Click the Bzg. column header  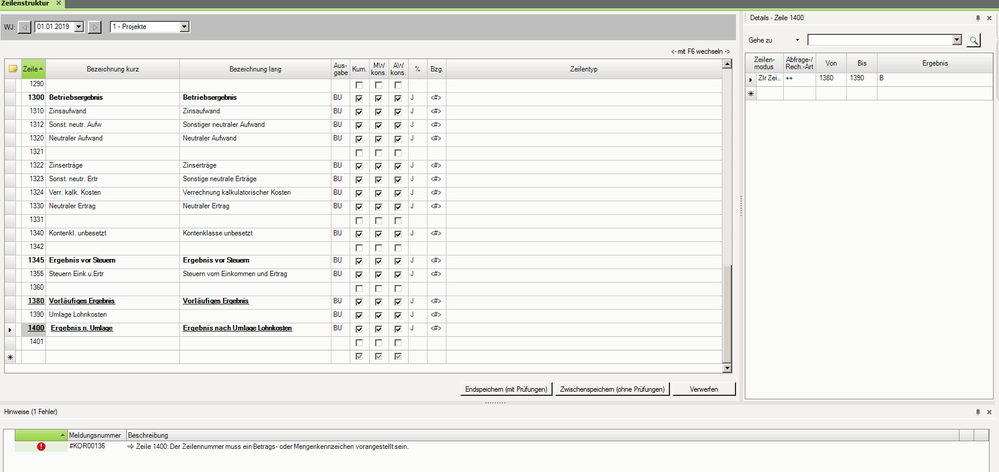pos(436,69)
